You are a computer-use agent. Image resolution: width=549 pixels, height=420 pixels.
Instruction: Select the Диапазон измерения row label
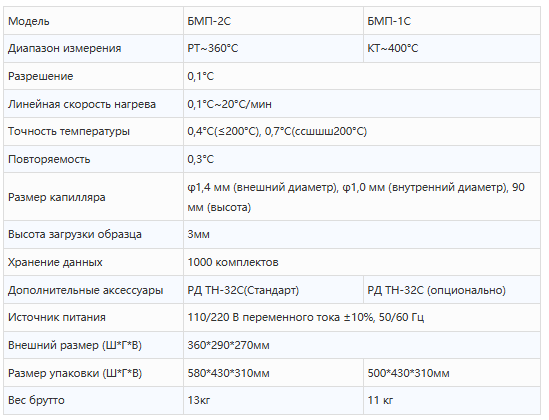click(x=64, y=48)
